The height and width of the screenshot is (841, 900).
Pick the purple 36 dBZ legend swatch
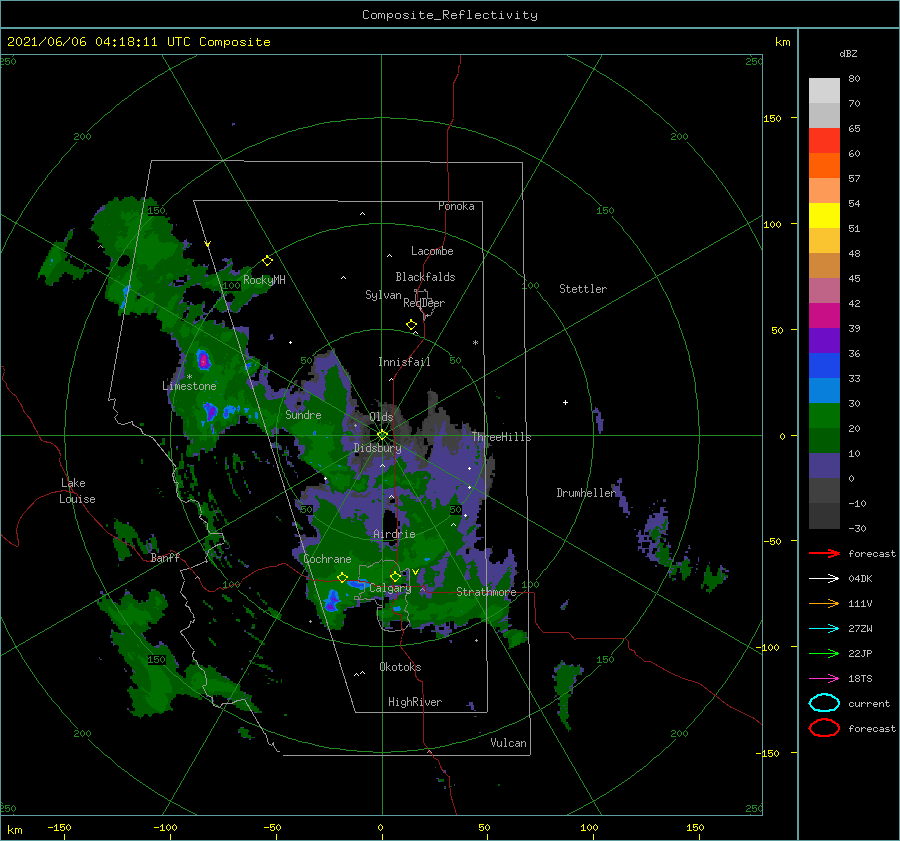point(824,340)
